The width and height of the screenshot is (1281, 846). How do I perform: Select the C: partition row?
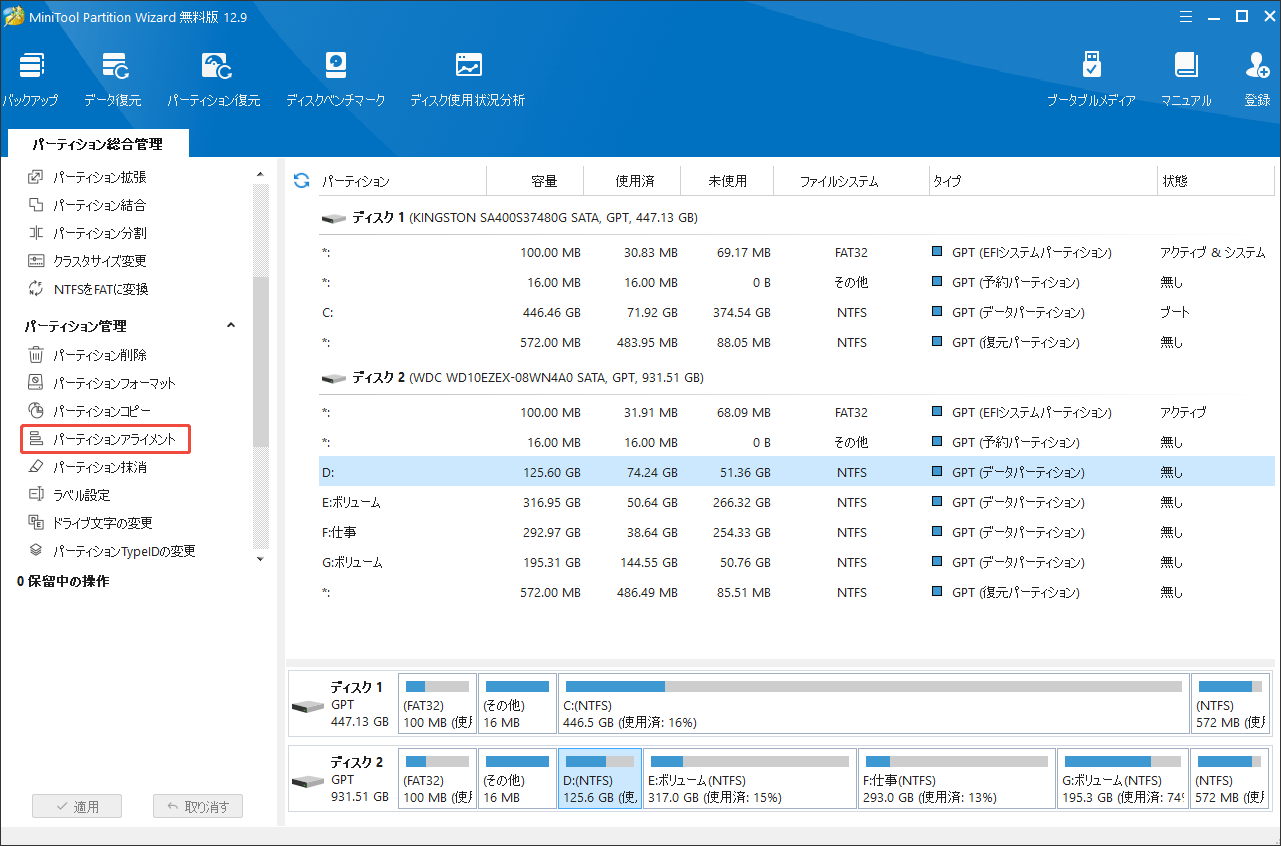(x=797, y=312)
